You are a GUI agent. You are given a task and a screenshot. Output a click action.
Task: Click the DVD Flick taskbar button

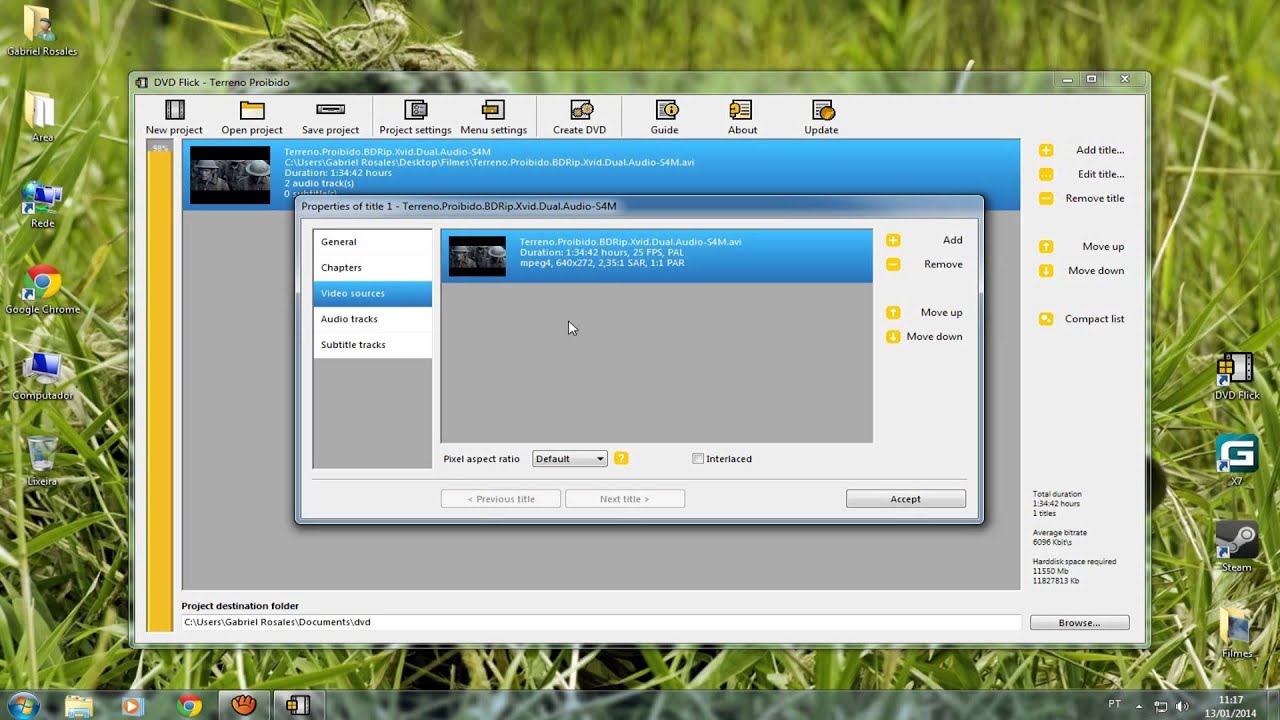tap(297, 706)
